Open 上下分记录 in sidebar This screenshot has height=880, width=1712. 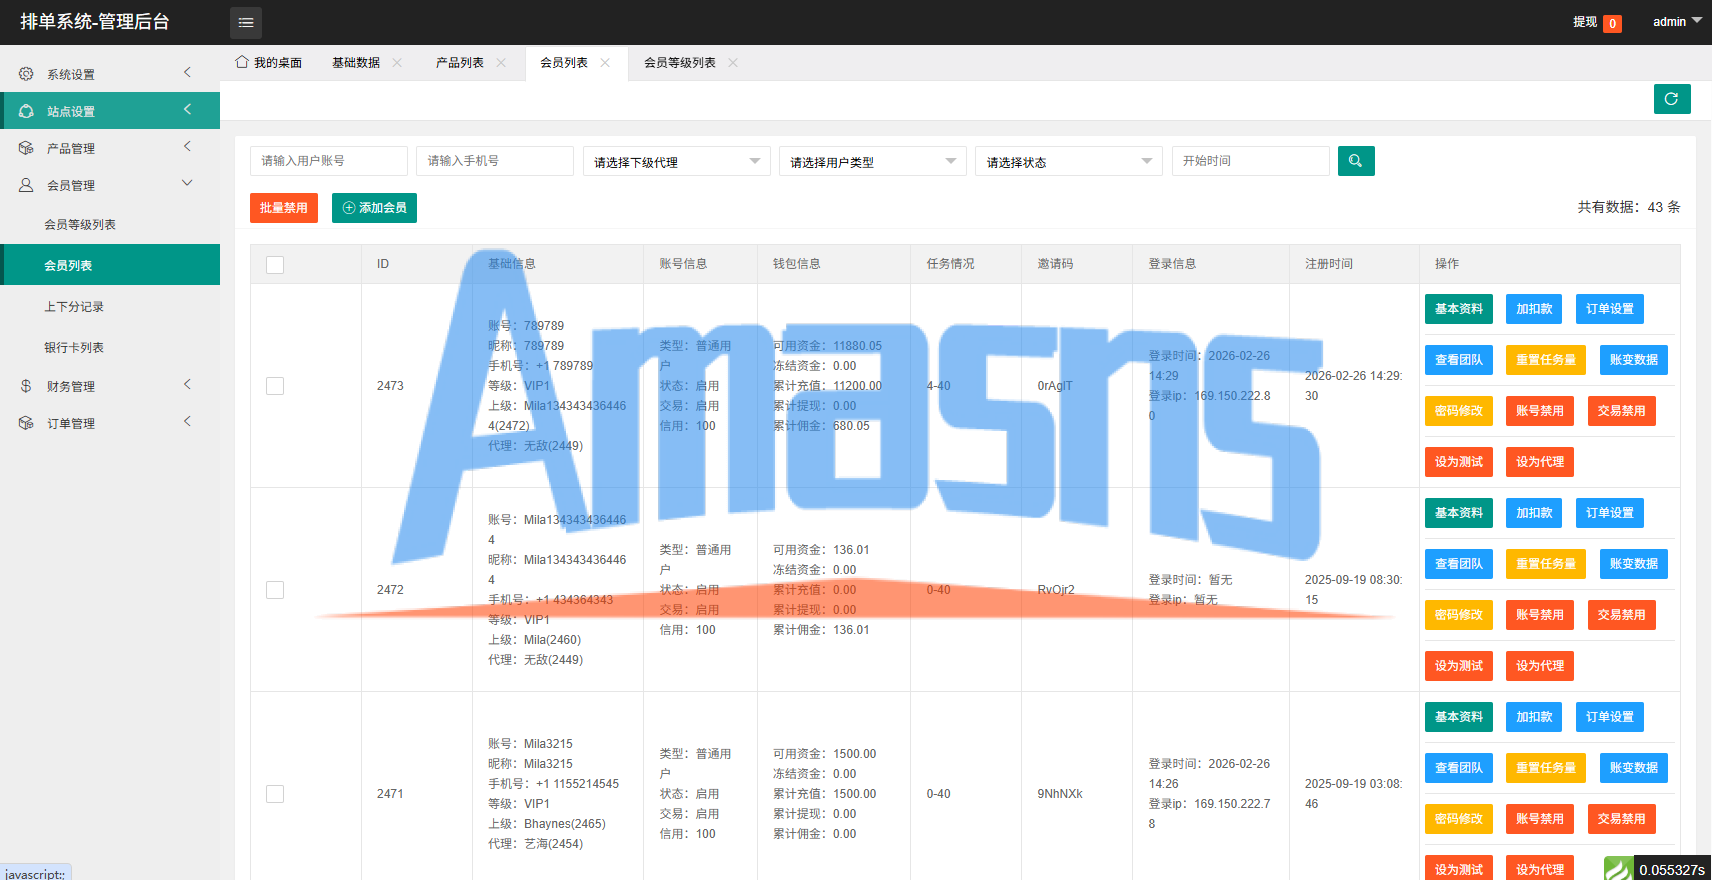(x=110, y=306)
